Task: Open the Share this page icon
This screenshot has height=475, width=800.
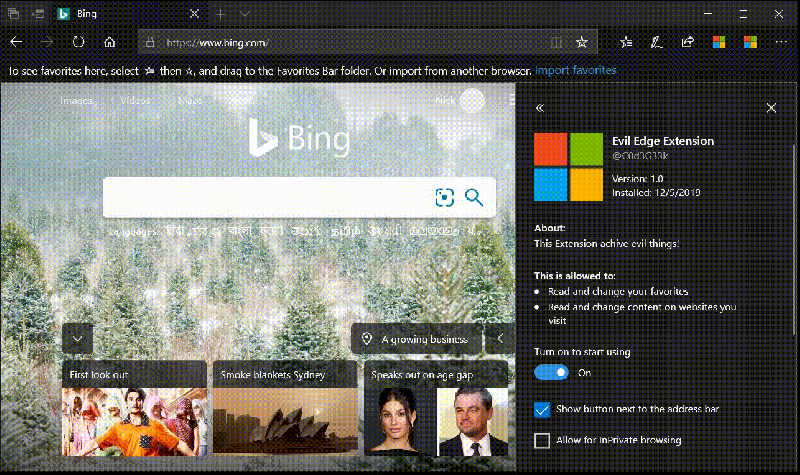Action: point(688,42)
